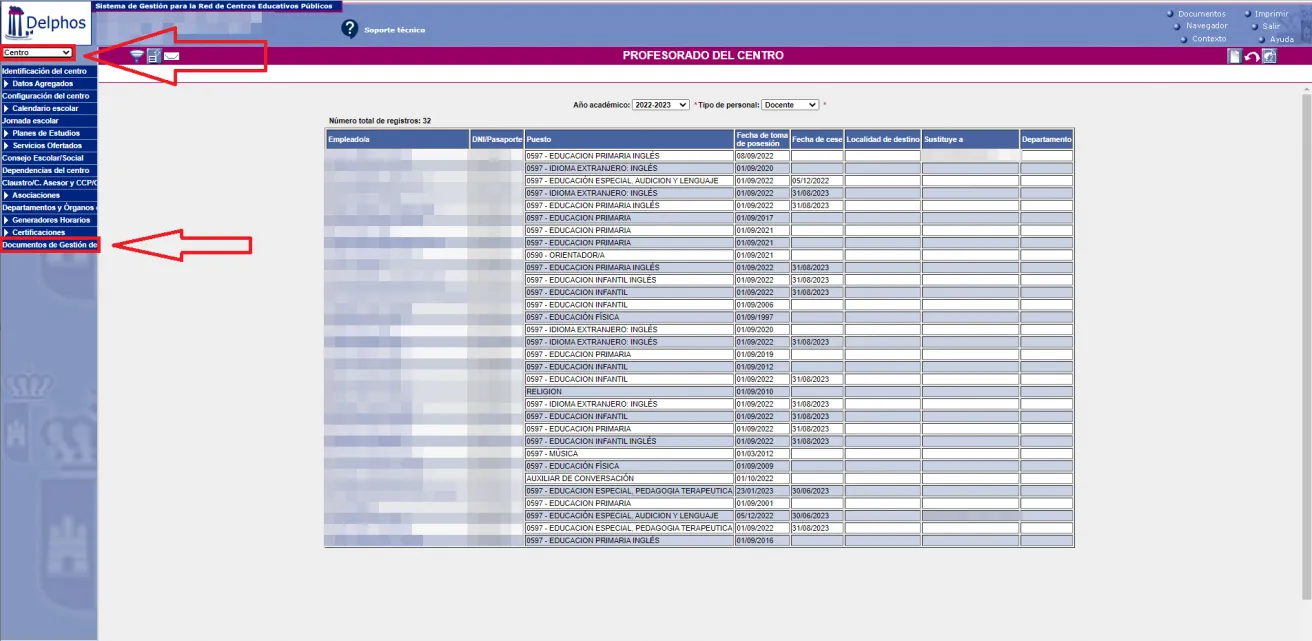Open Identificación del centro
This screenshot has width=1312, height=641.
(x=45, y=71)
